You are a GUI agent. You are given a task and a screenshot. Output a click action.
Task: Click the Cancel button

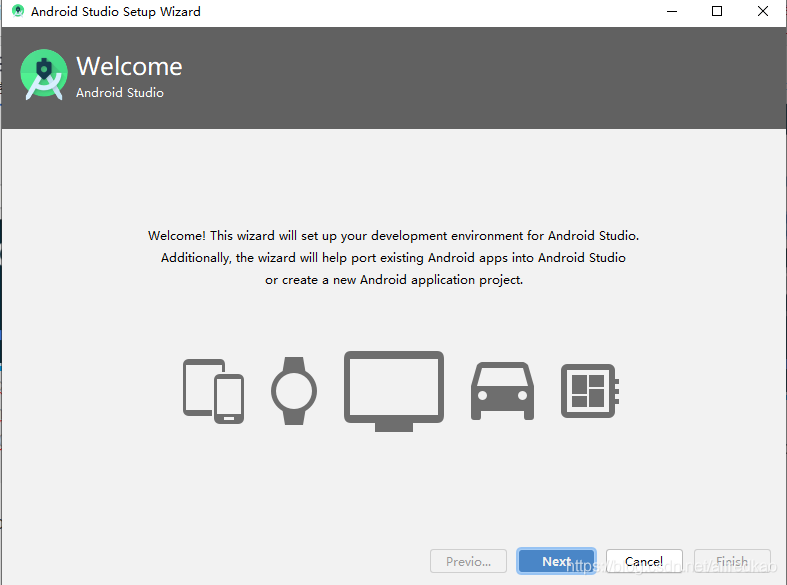click(644, 561)
